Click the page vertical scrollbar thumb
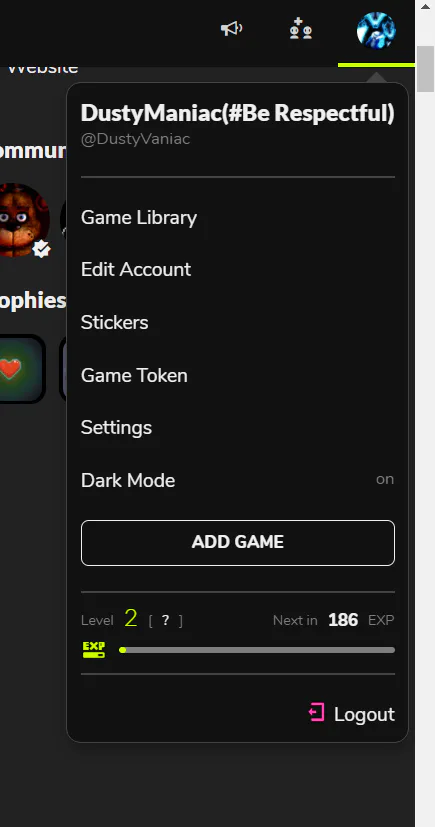435x827 pixels. pyautogui.click(x=425, y=69)
